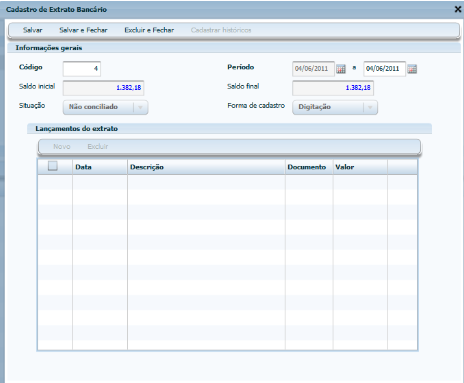
Task: Sort by the Documento column header
Action: (x=309, y=167)
